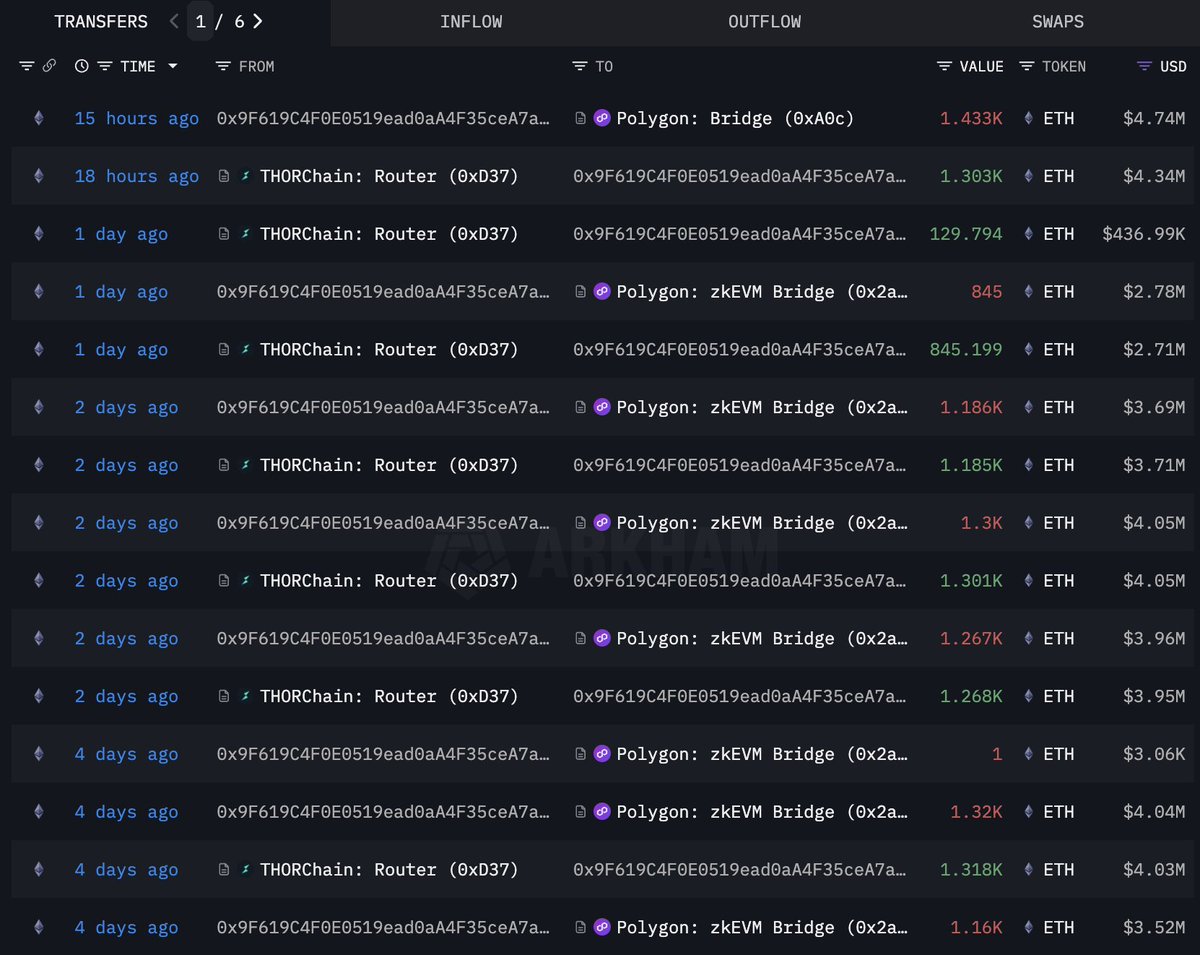The height and width of the screenshot is (955, 1200).
Task: Select the TRANSFERS tab
Action: pos(101,21)
